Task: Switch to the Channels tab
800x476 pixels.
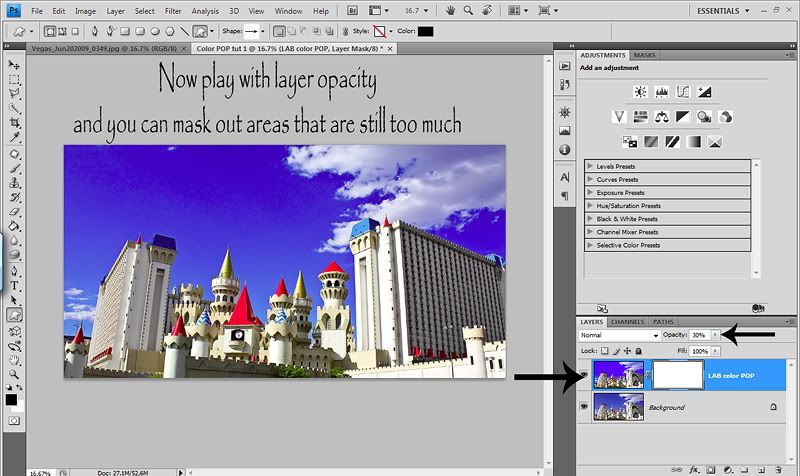Action: tap(627, 321)
